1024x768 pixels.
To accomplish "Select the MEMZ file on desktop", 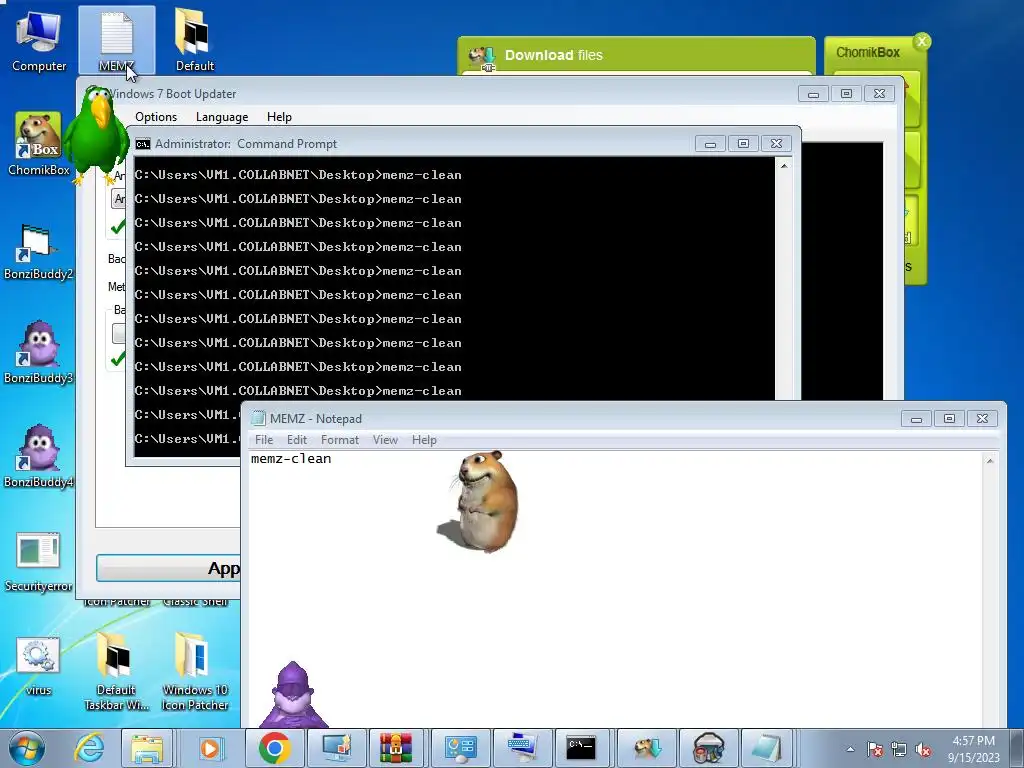I will pyautogui.click(x=116, y=40).
